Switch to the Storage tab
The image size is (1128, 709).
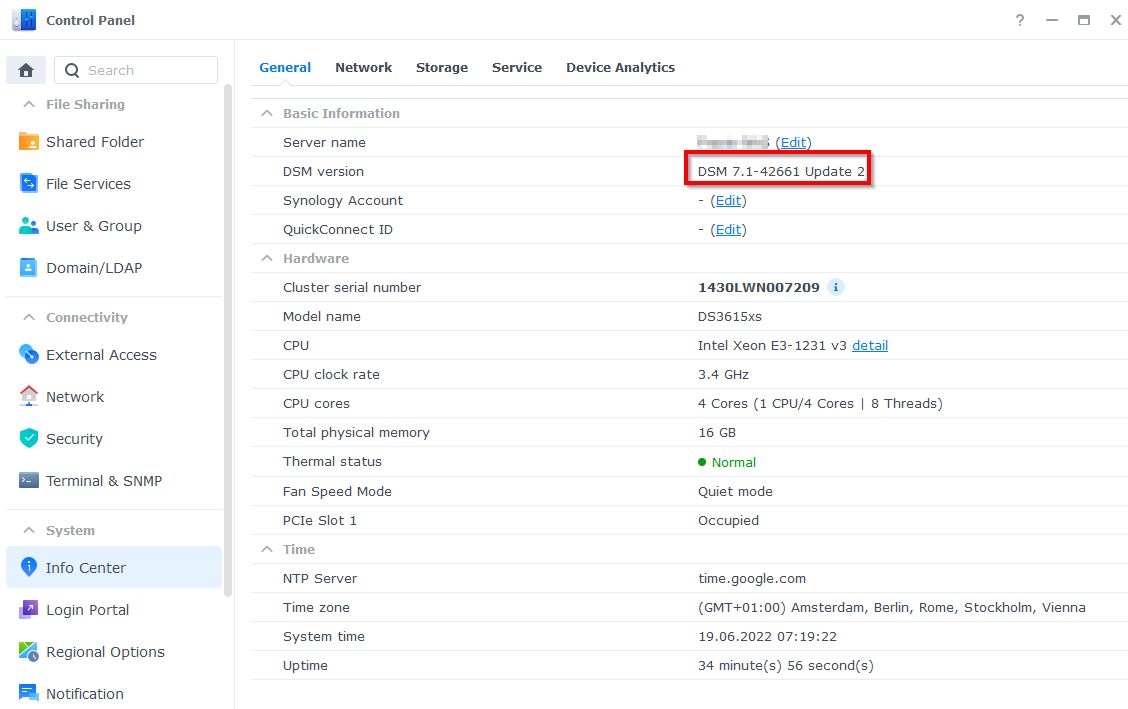pyautogui.click(x=442, y=68)
